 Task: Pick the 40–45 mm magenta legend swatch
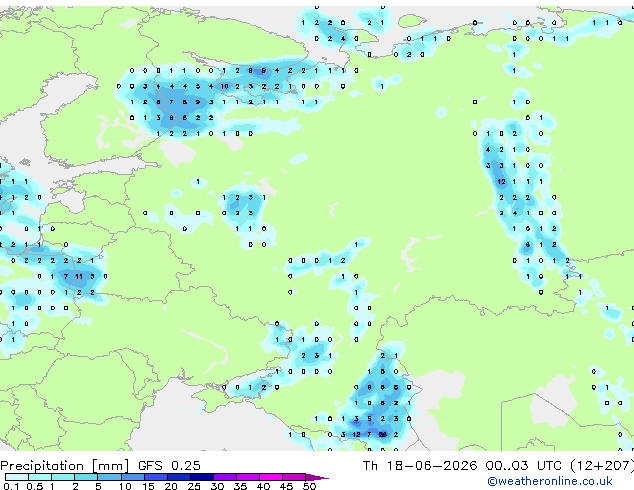point(271,477)
